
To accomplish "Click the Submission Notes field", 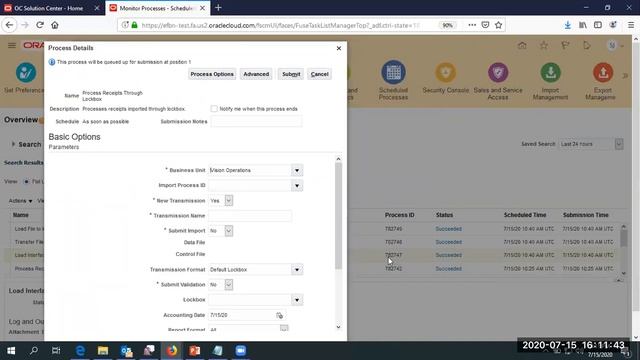I will pos(256,122).
